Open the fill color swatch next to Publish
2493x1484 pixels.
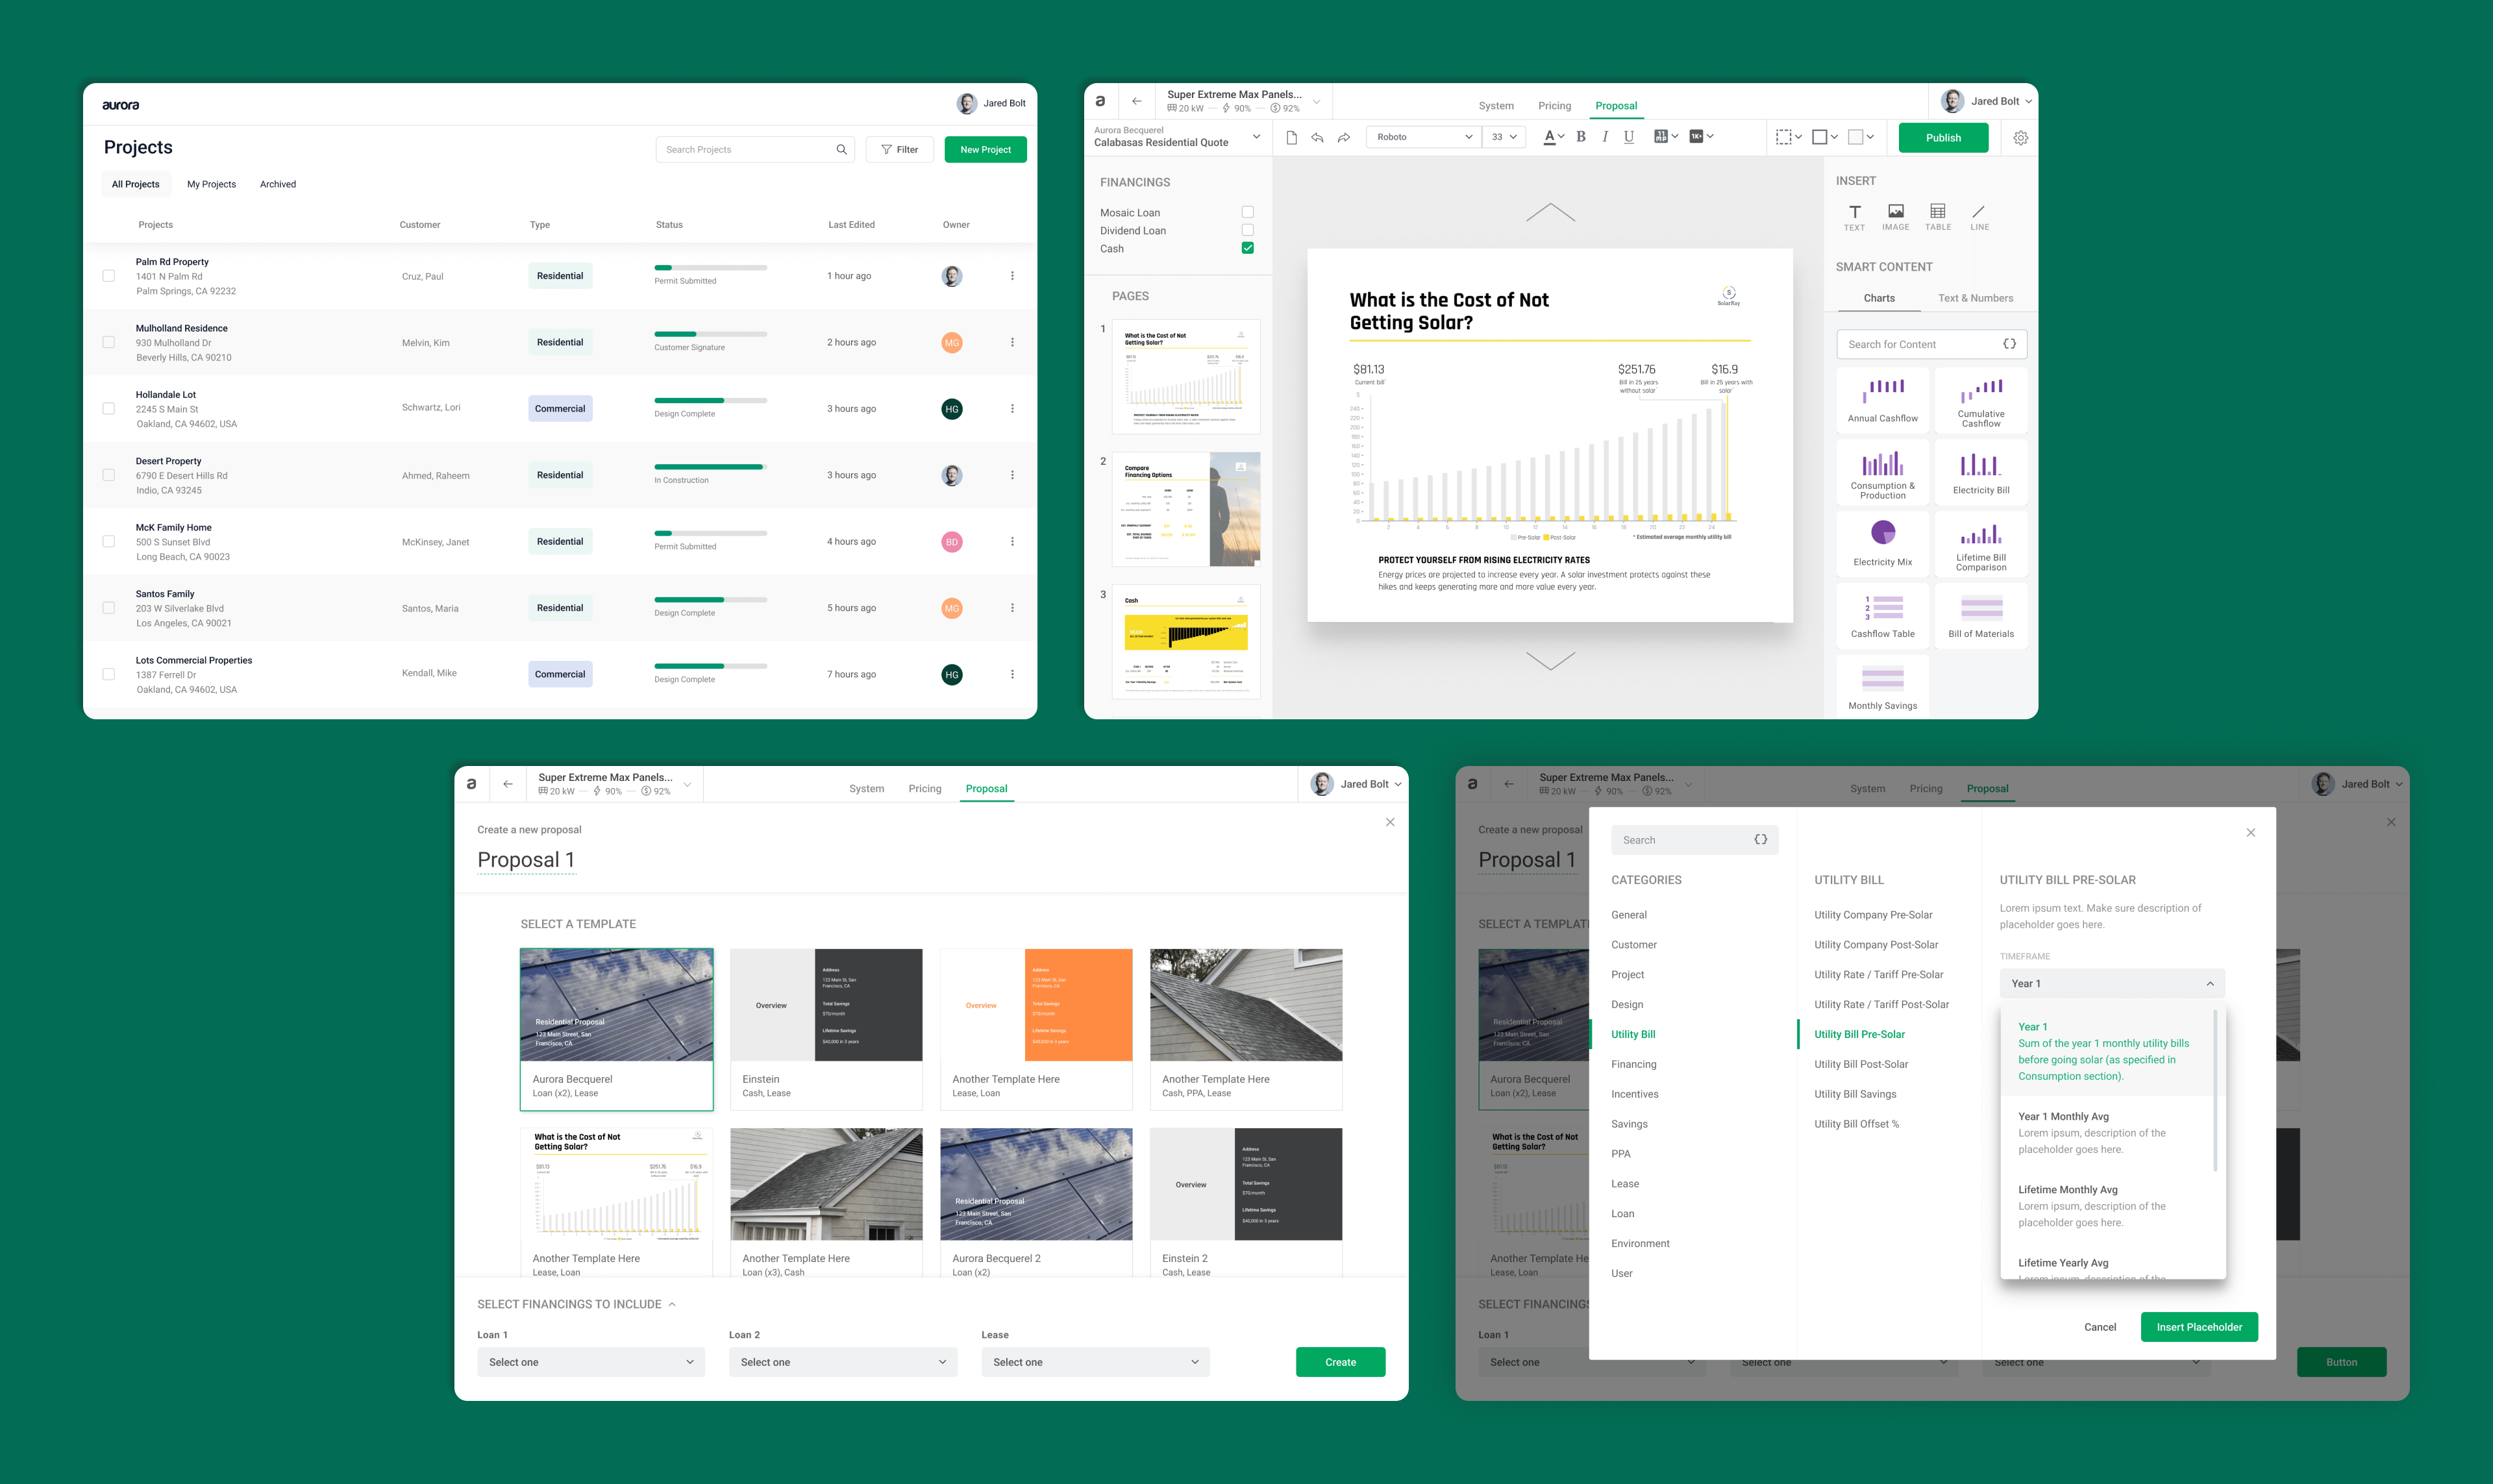click(x=1860, y=137)
